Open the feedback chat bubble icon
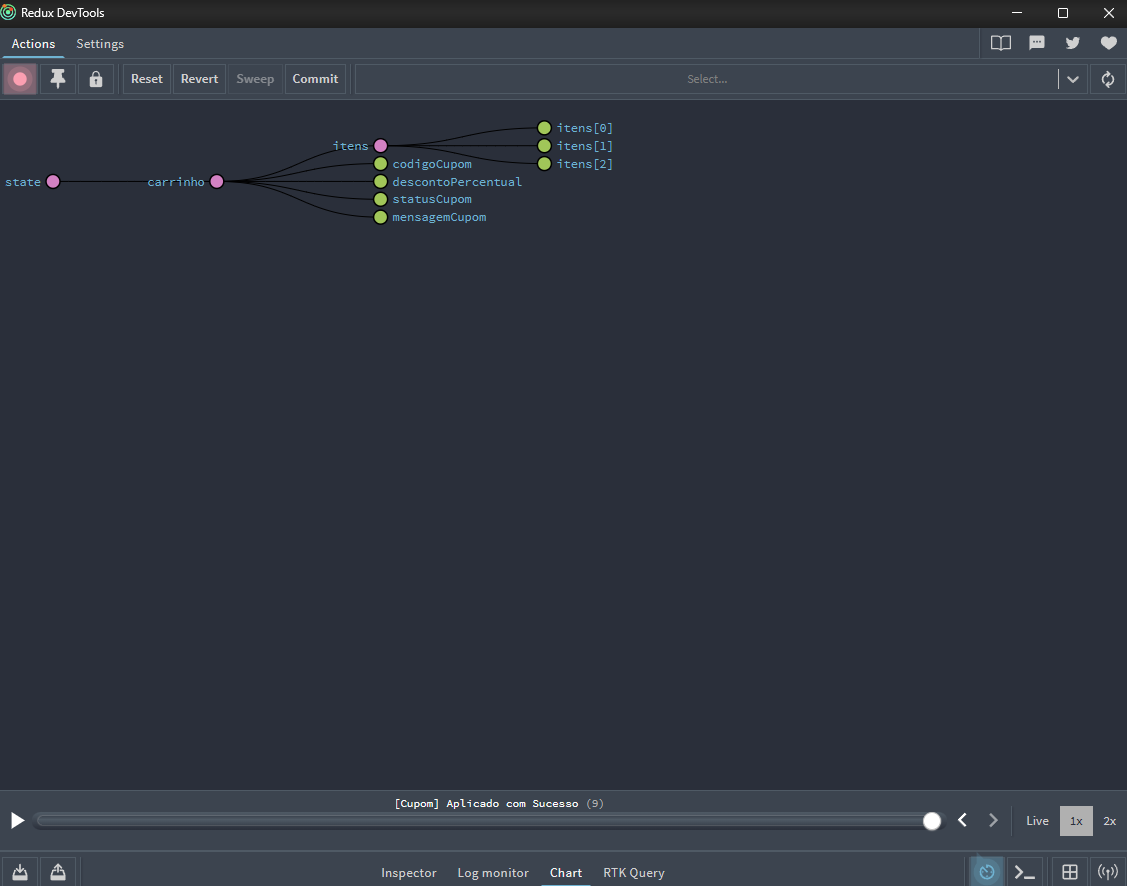Image resolution: width=1127 pixels, height=886 pixels. click(x=1036, y=43)
